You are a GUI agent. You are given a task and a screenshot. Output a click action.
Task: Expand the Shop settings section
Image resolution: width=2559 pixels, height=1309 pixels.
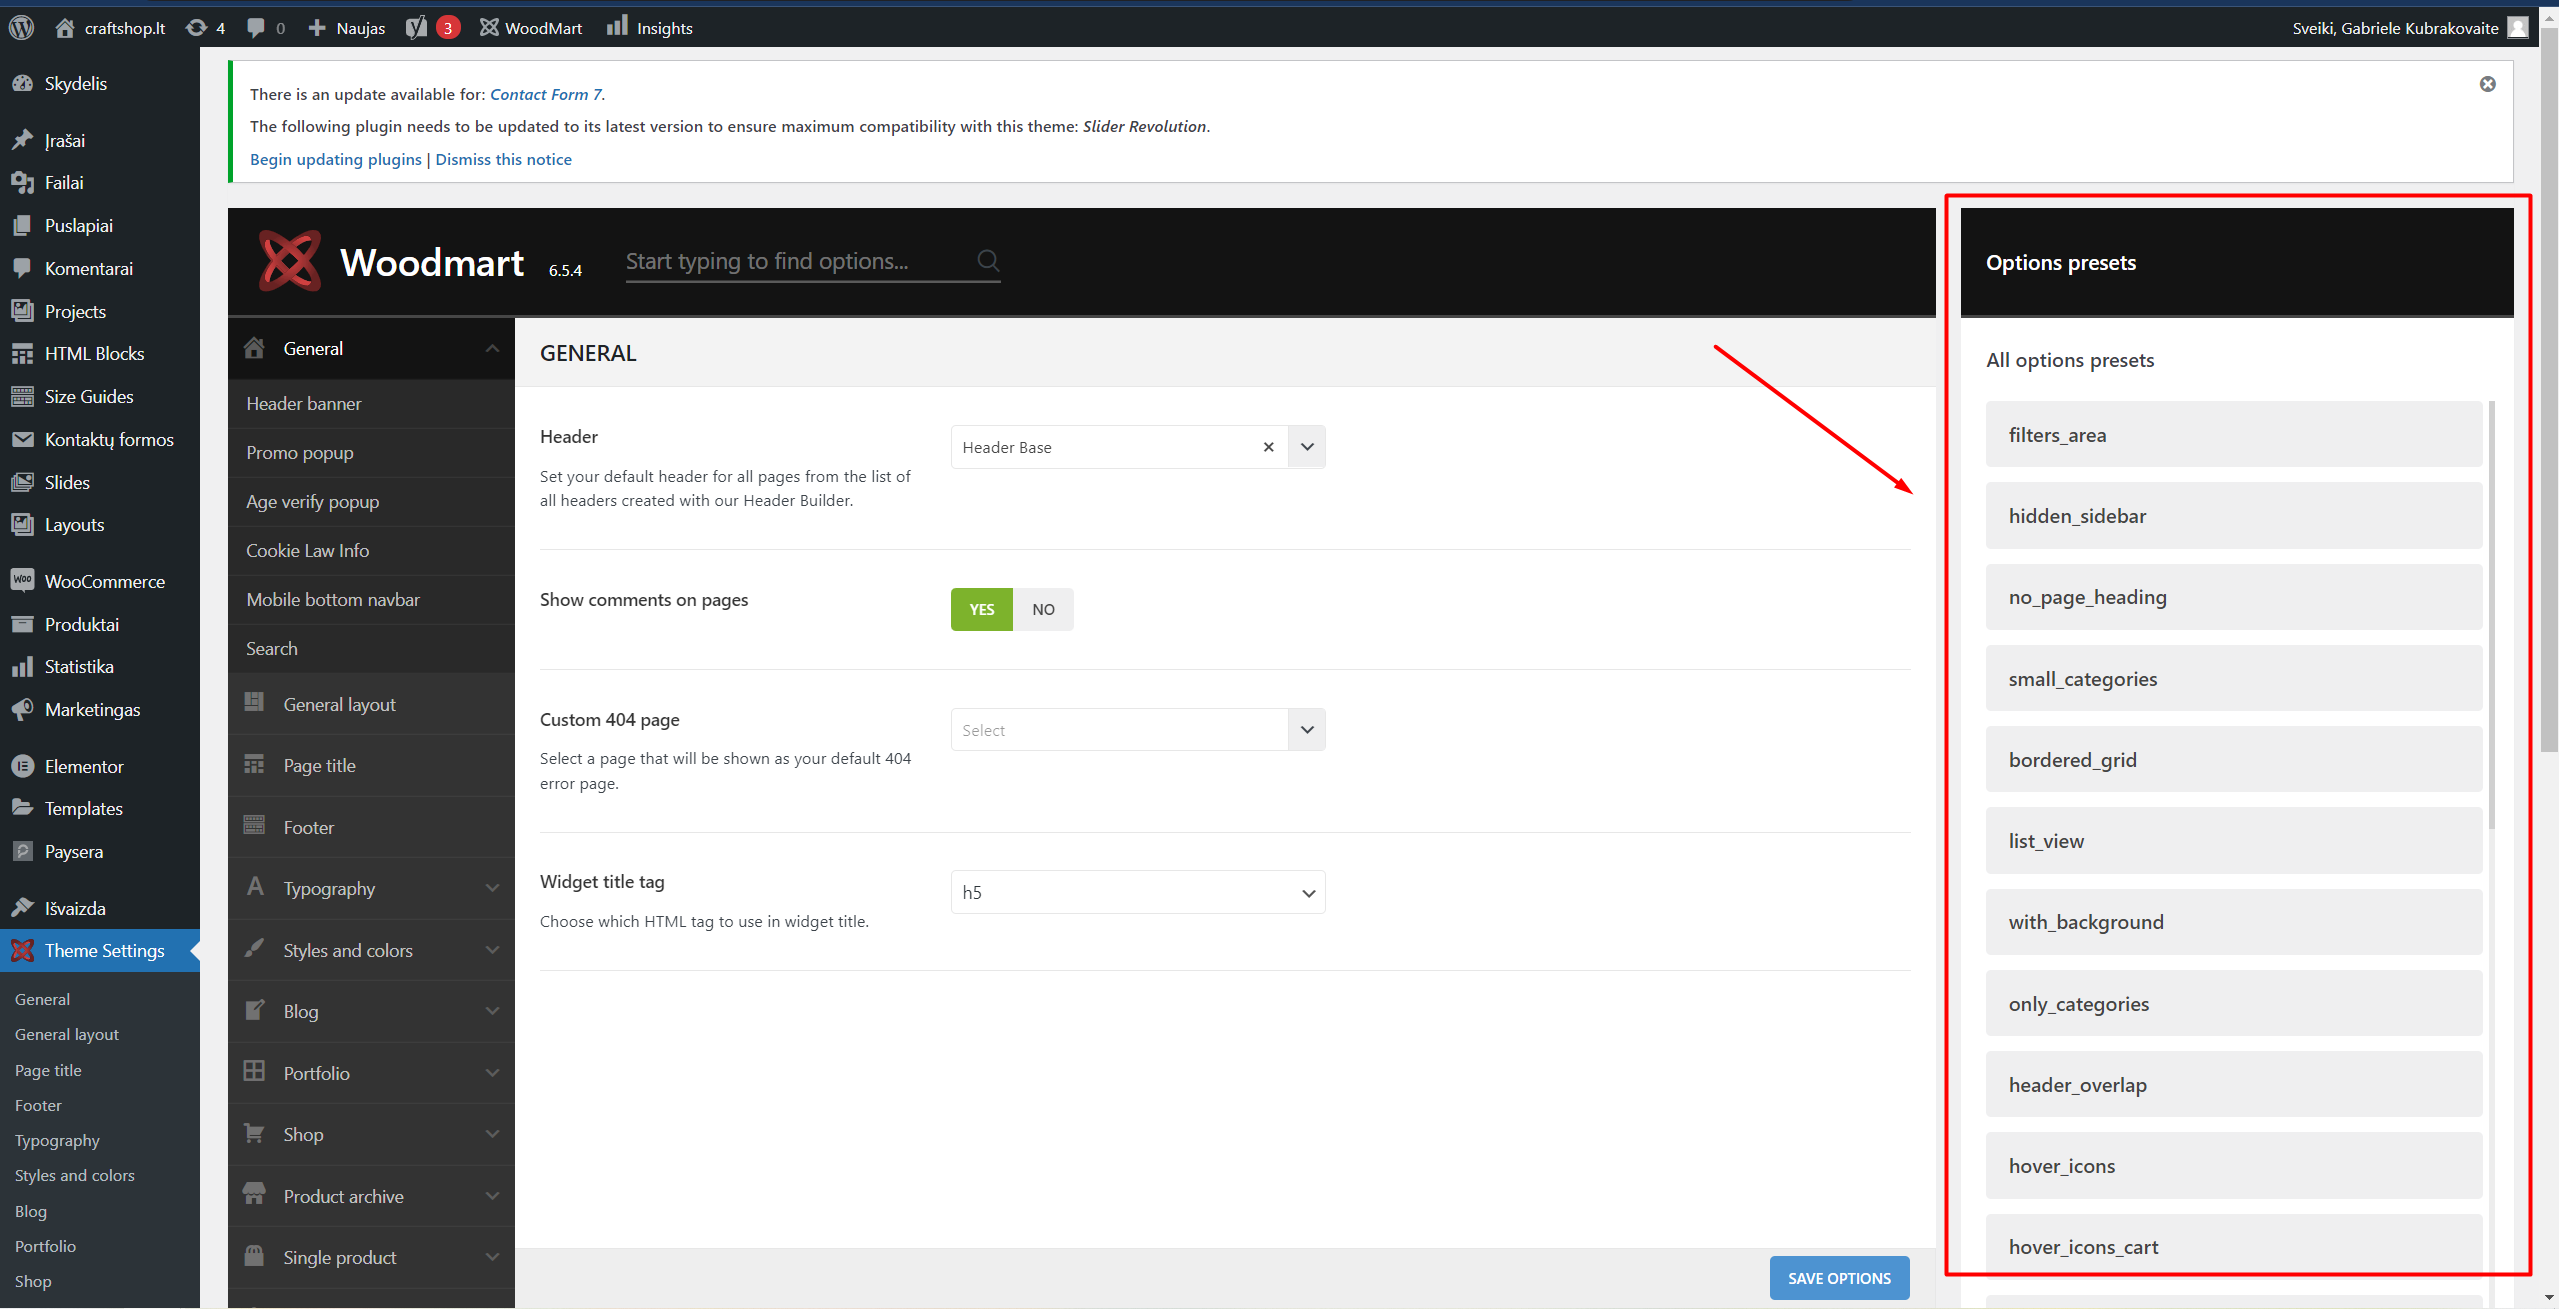[x=492, y=1134]
